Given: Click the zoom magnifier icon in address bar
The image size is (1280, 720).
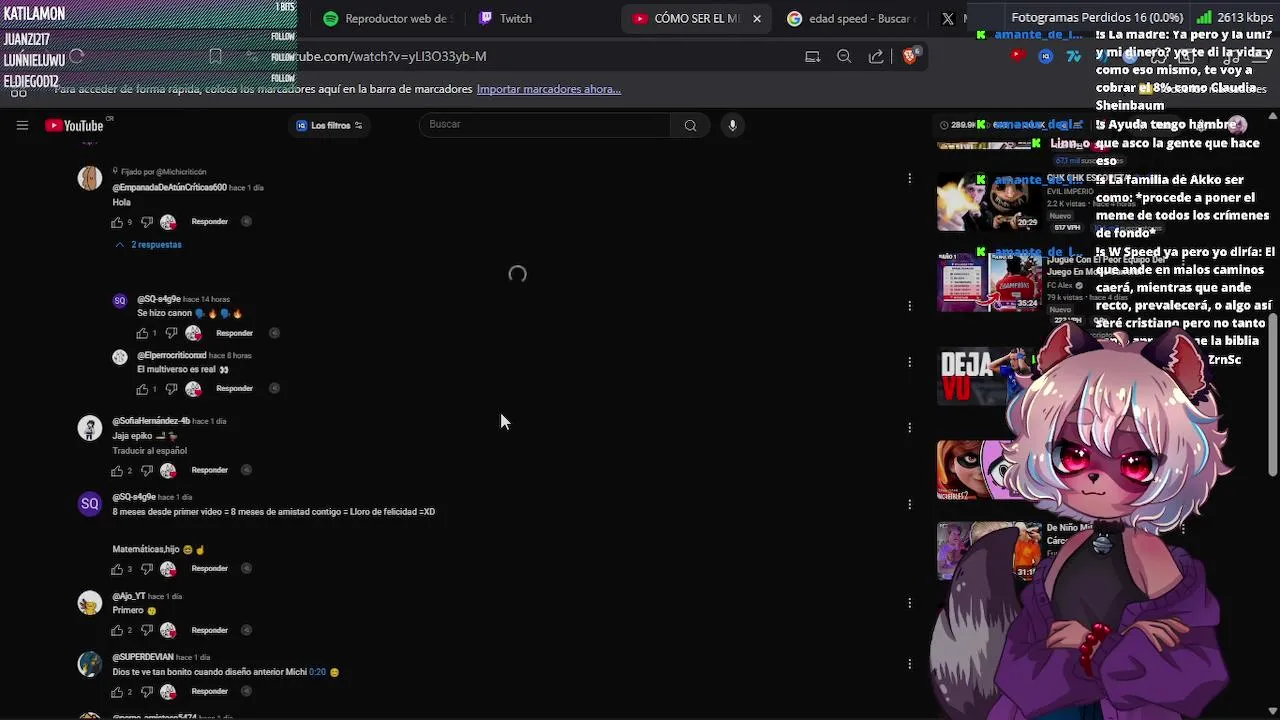Looking at the screenshot, I should click(844, 57).
